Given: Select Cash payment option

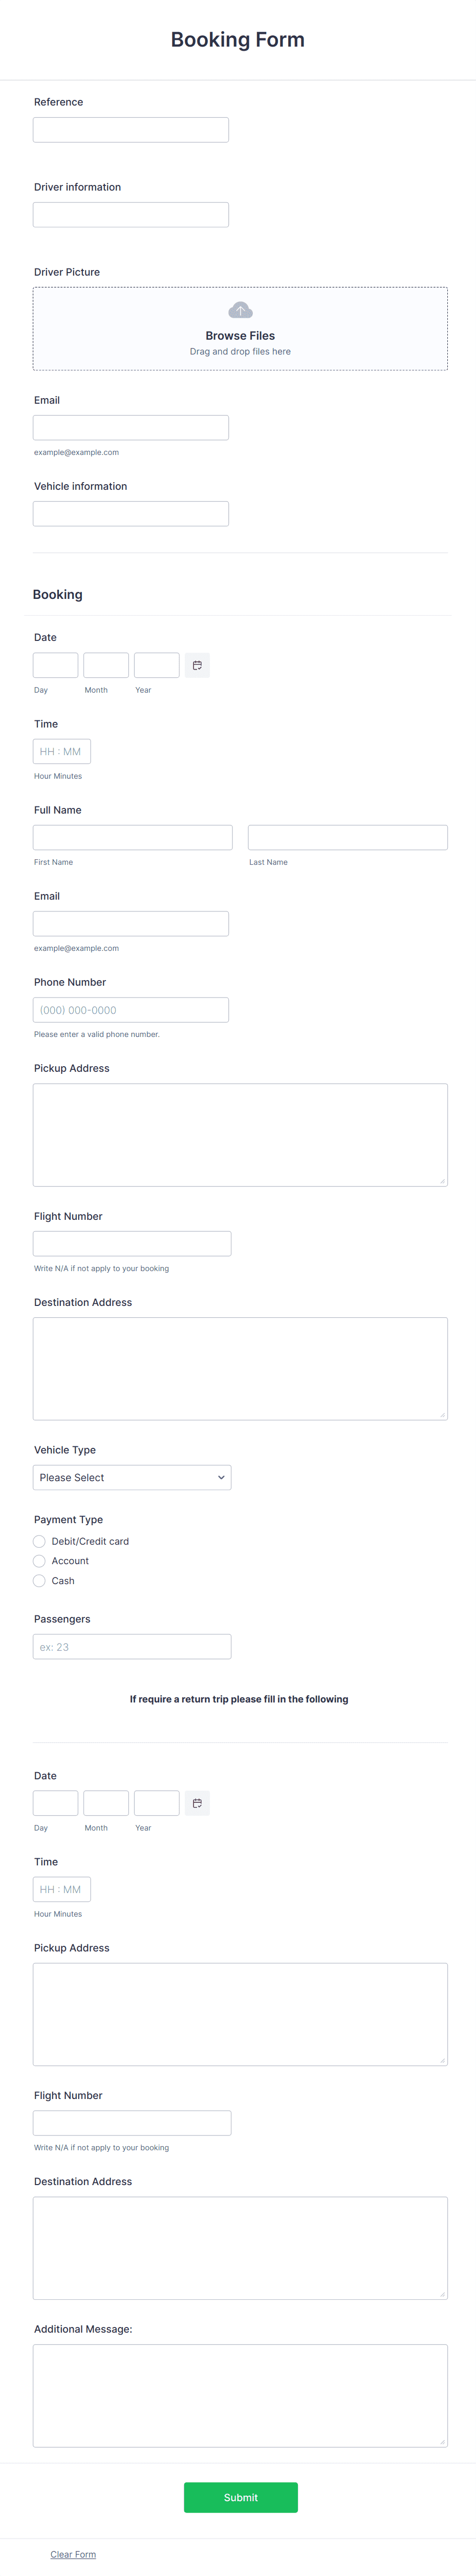Looking at the screenshot, I should (39, 1581).
